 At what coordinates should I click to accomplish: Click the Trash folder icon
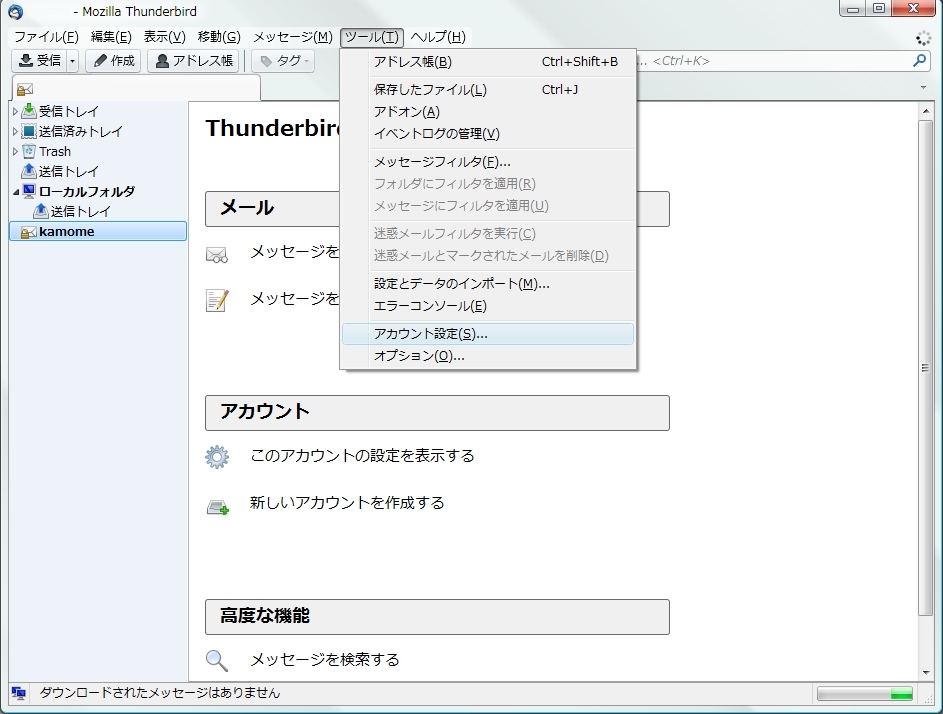point(29,151)
